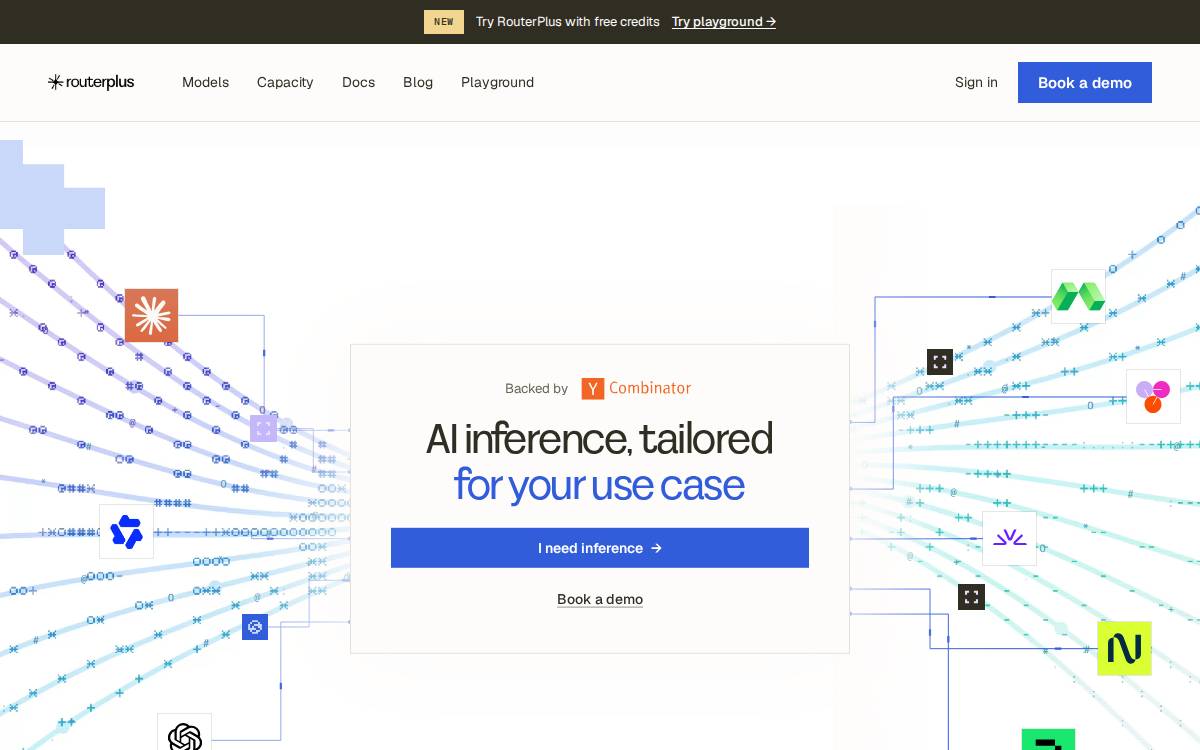Click the "Try RouterPlus with free credits" text
The image size is (1200, 750).
tap(568, 22)
